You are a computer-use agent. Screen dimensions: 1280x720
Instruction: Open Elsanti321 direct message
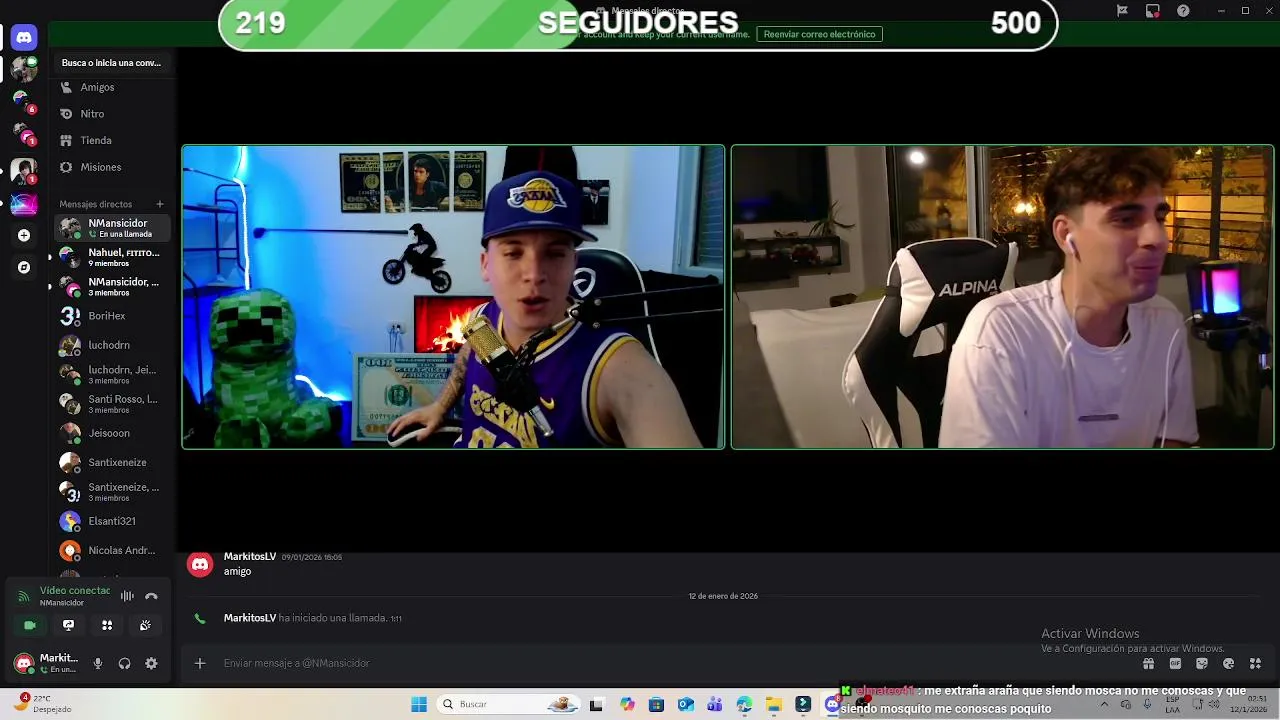point(111,521)
